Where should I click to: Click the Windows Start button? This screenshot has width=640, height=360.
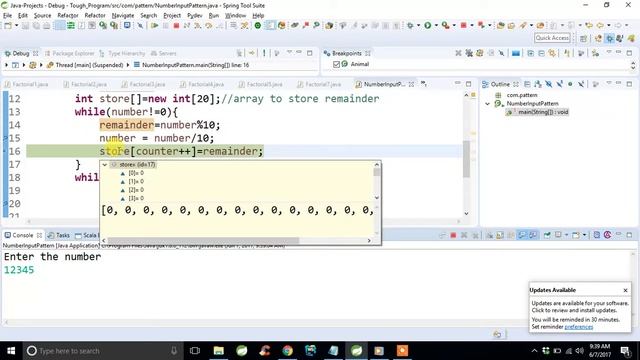[11, 351]
